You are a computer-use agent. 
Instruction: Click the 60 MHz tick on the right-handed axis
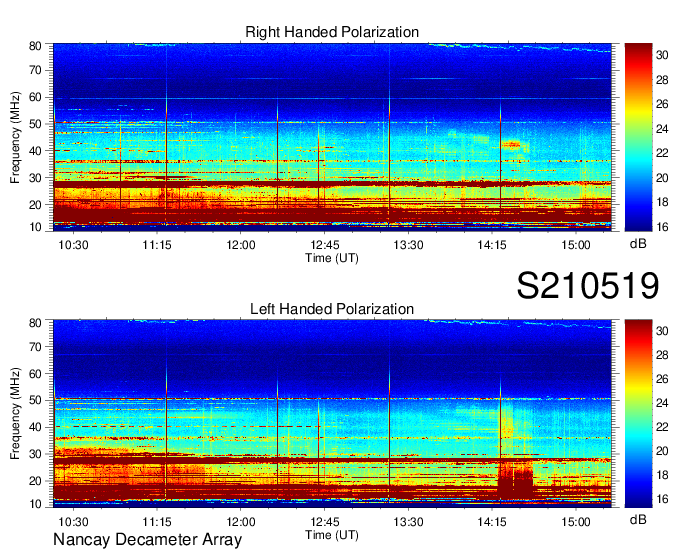click(x=35, y=97)
